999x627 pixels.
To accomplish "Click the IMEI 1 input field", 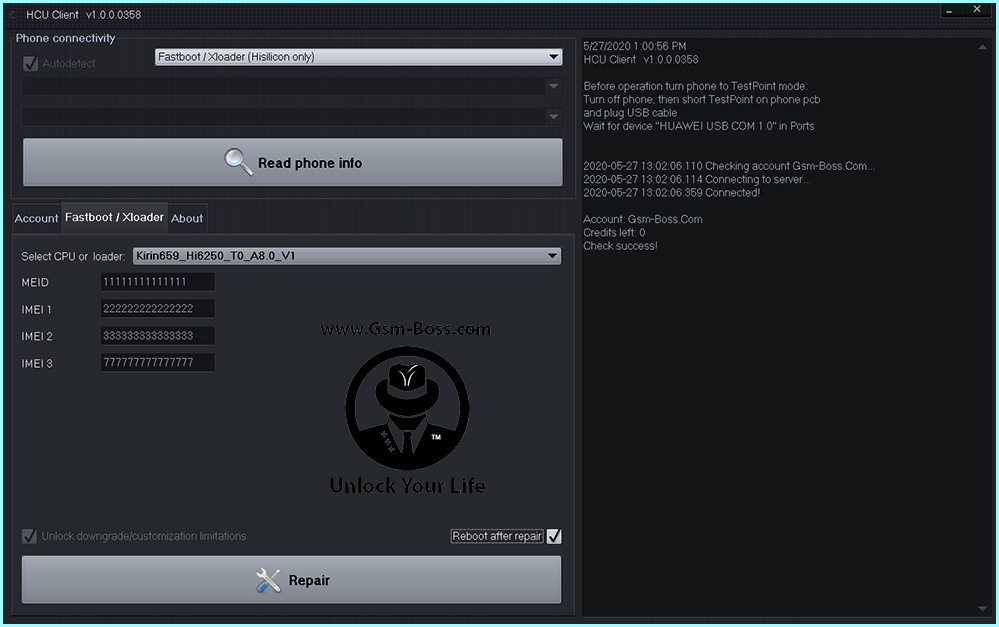I will (157, 308).
